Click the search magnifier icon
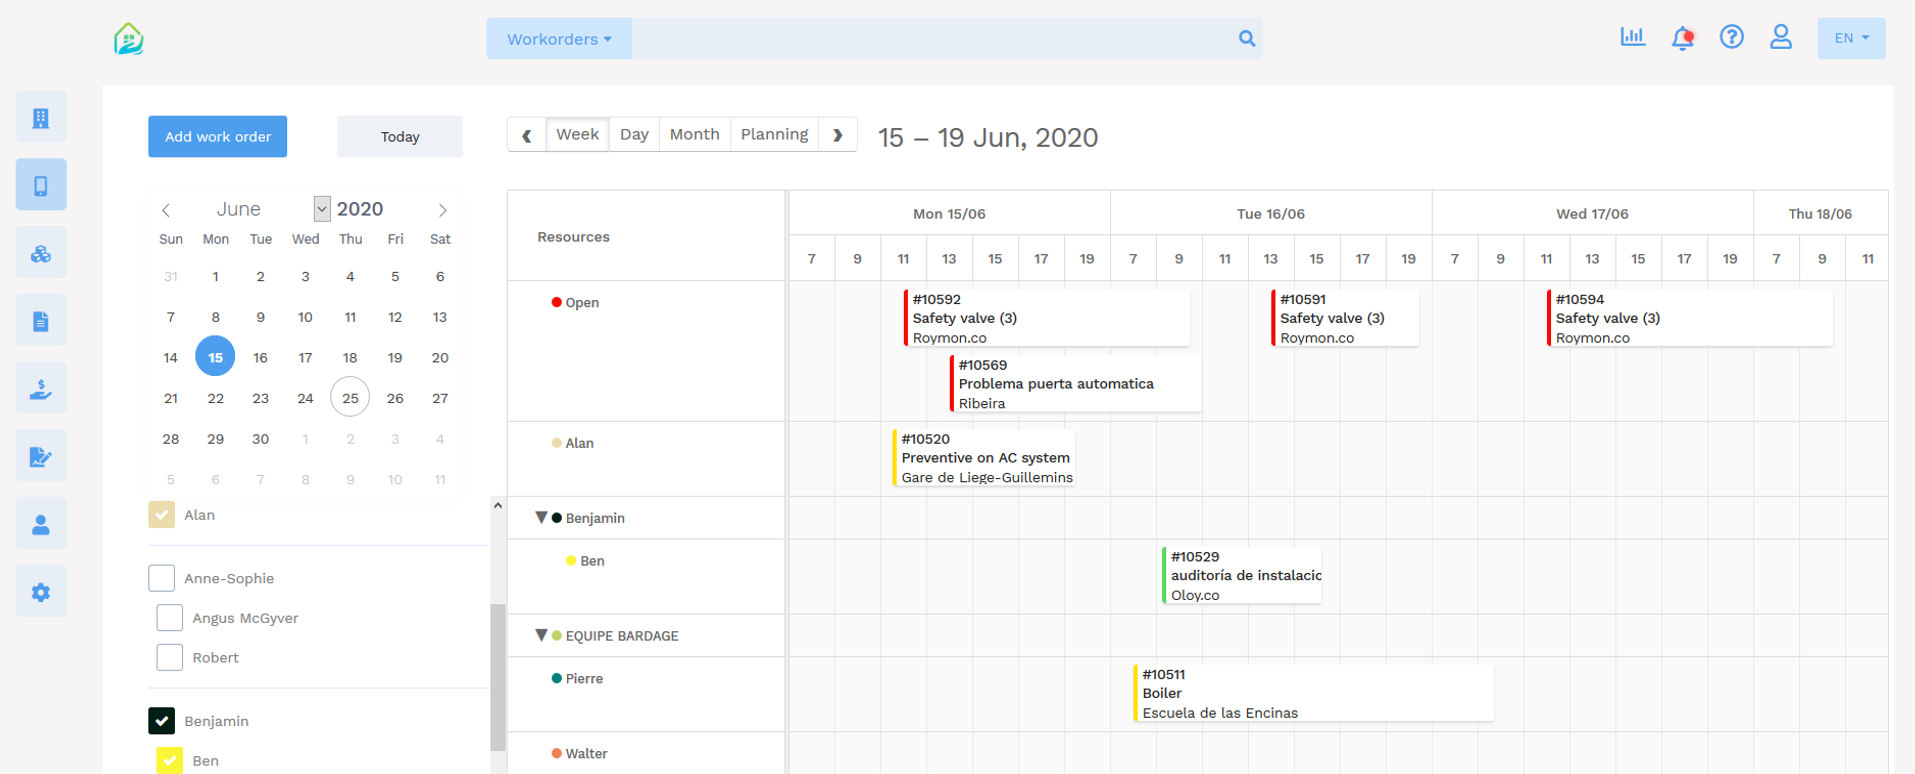1915x774 pixels. point(1246,38)
